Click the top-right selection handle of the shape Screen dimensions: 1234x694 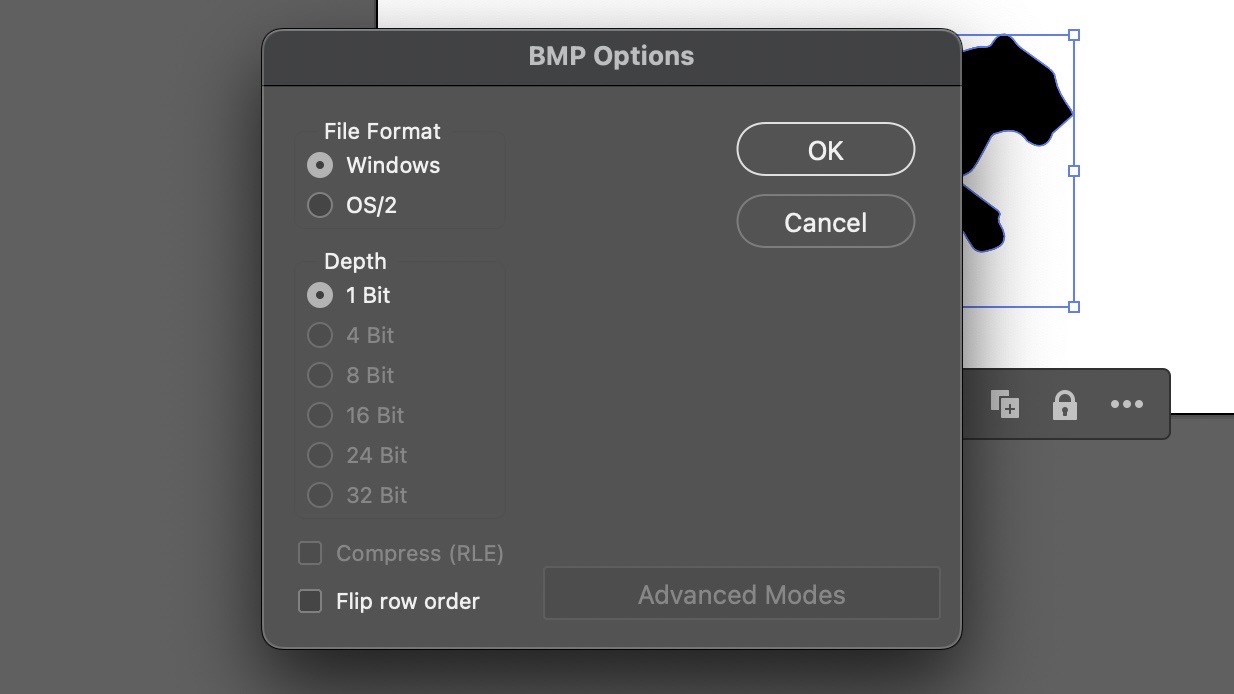tap(1074, 35)
